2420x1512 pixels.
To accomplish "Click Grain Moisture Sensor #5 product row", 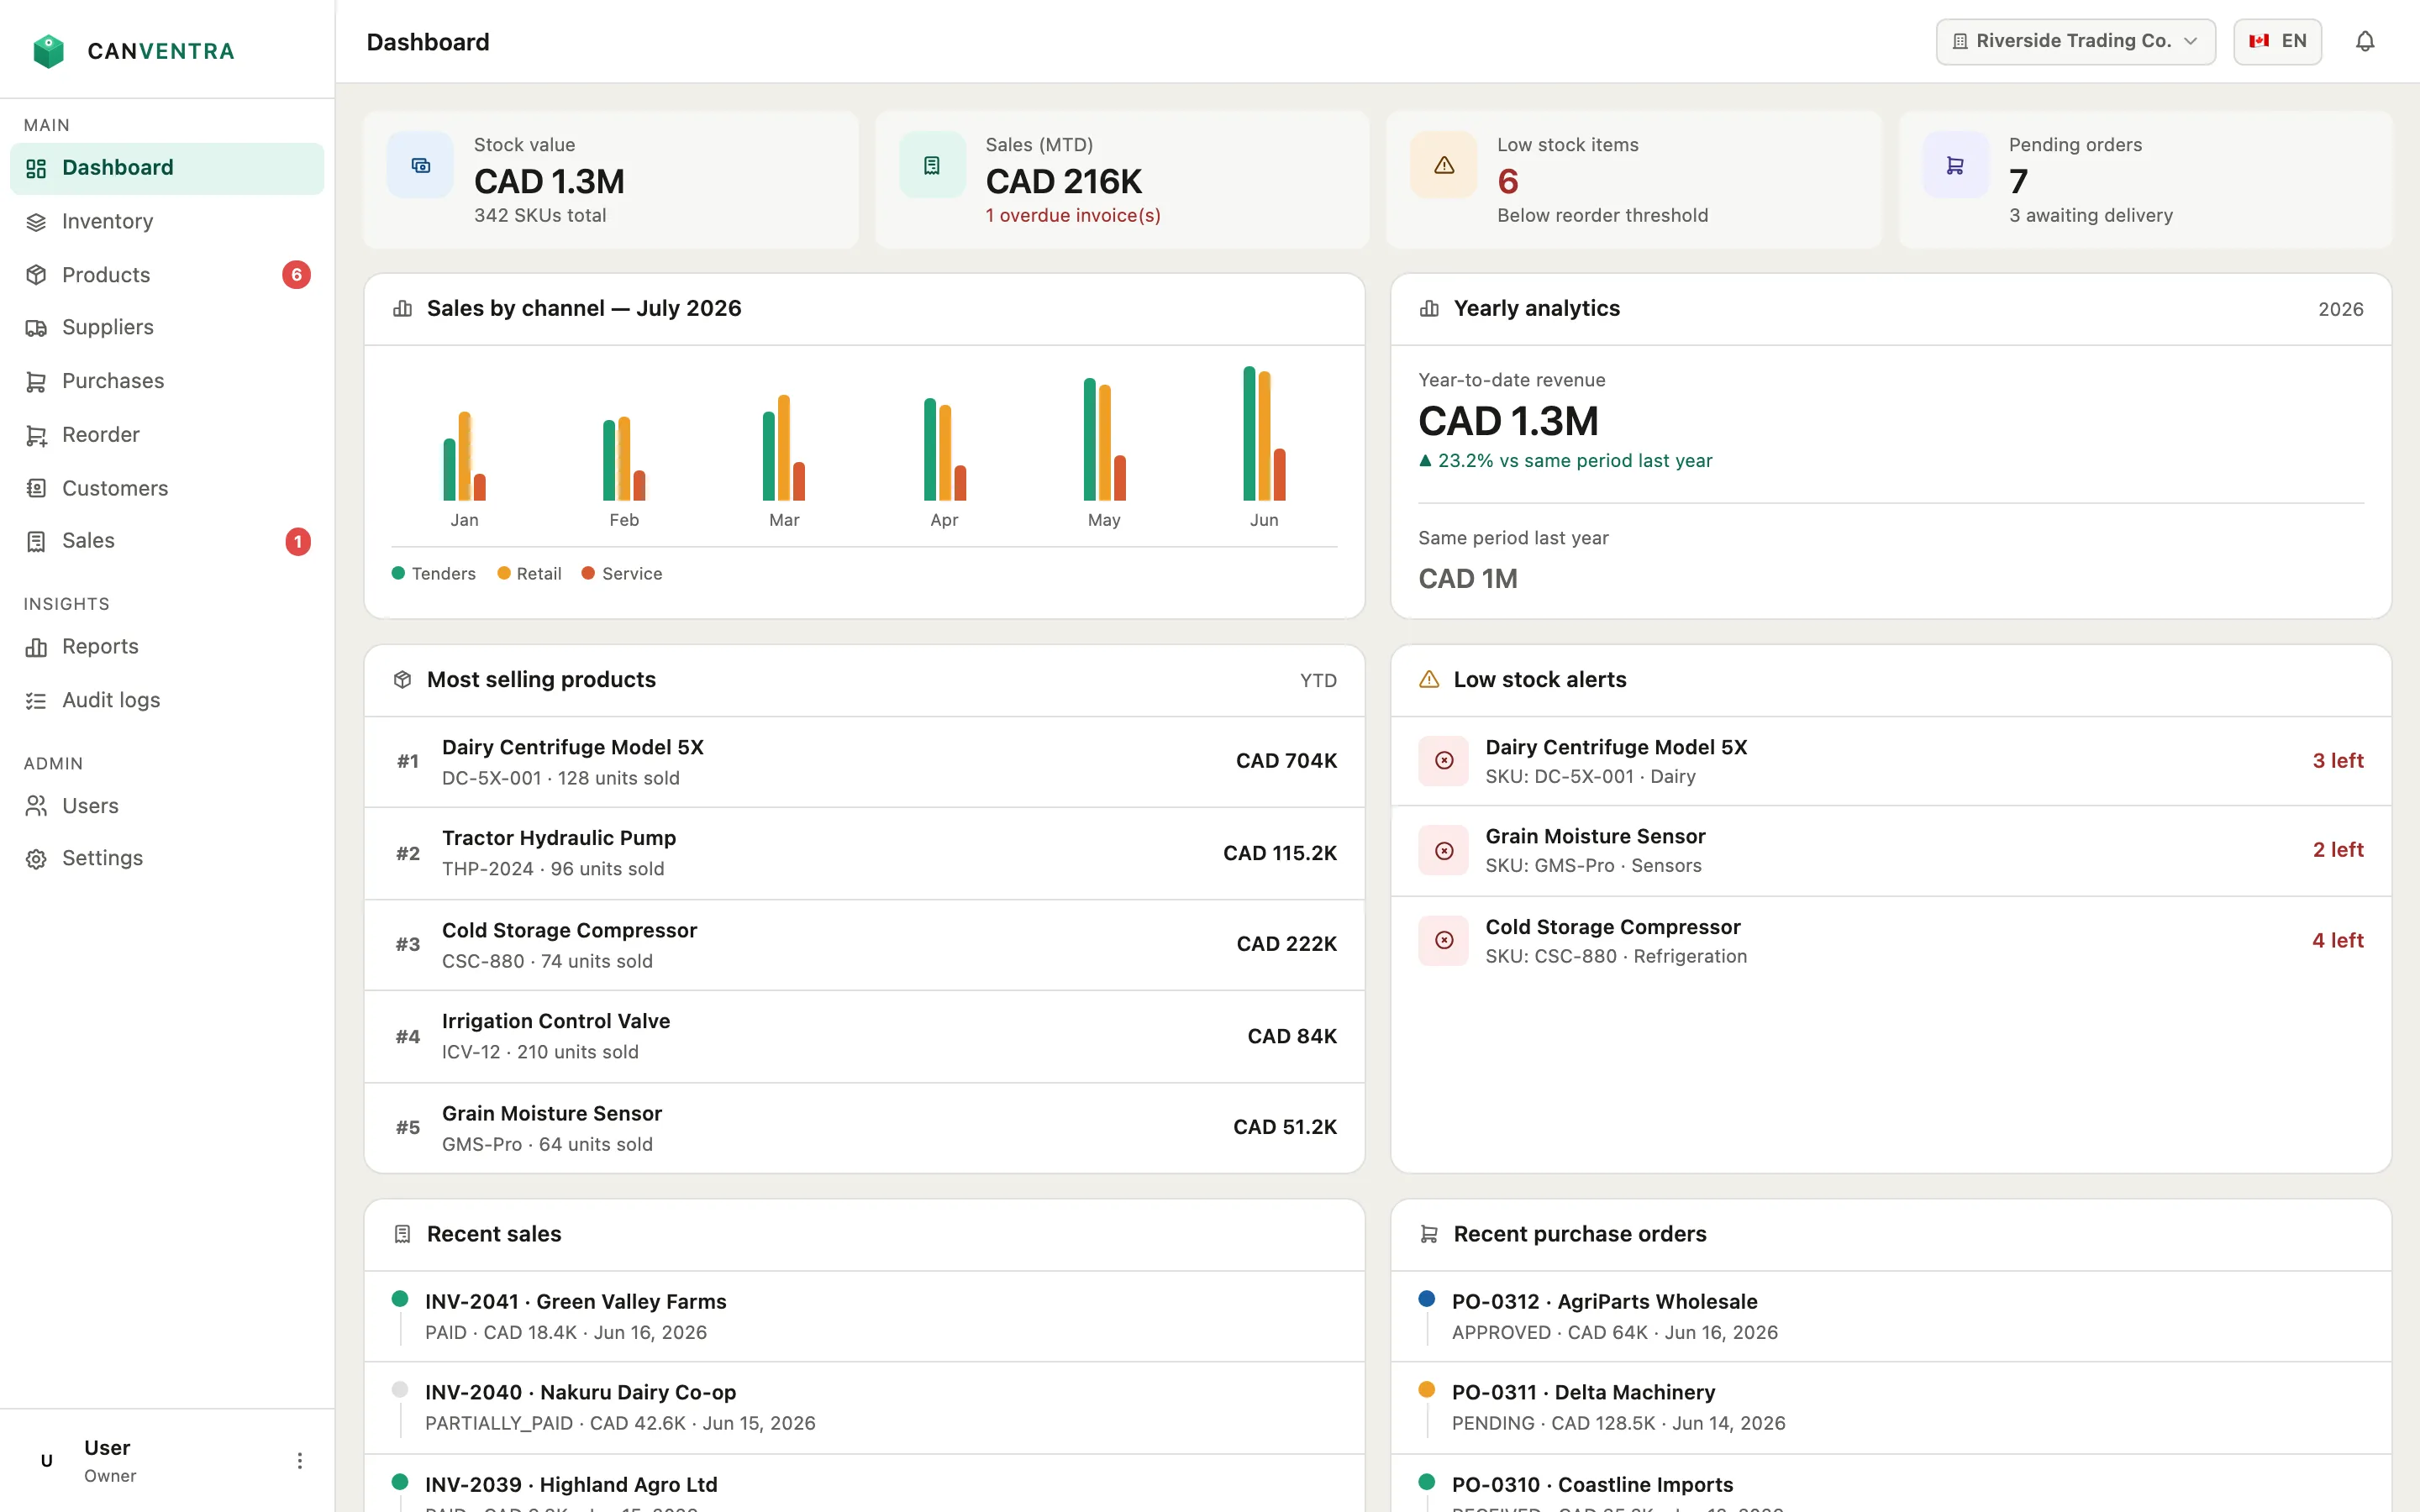I will pos(865,1128).
